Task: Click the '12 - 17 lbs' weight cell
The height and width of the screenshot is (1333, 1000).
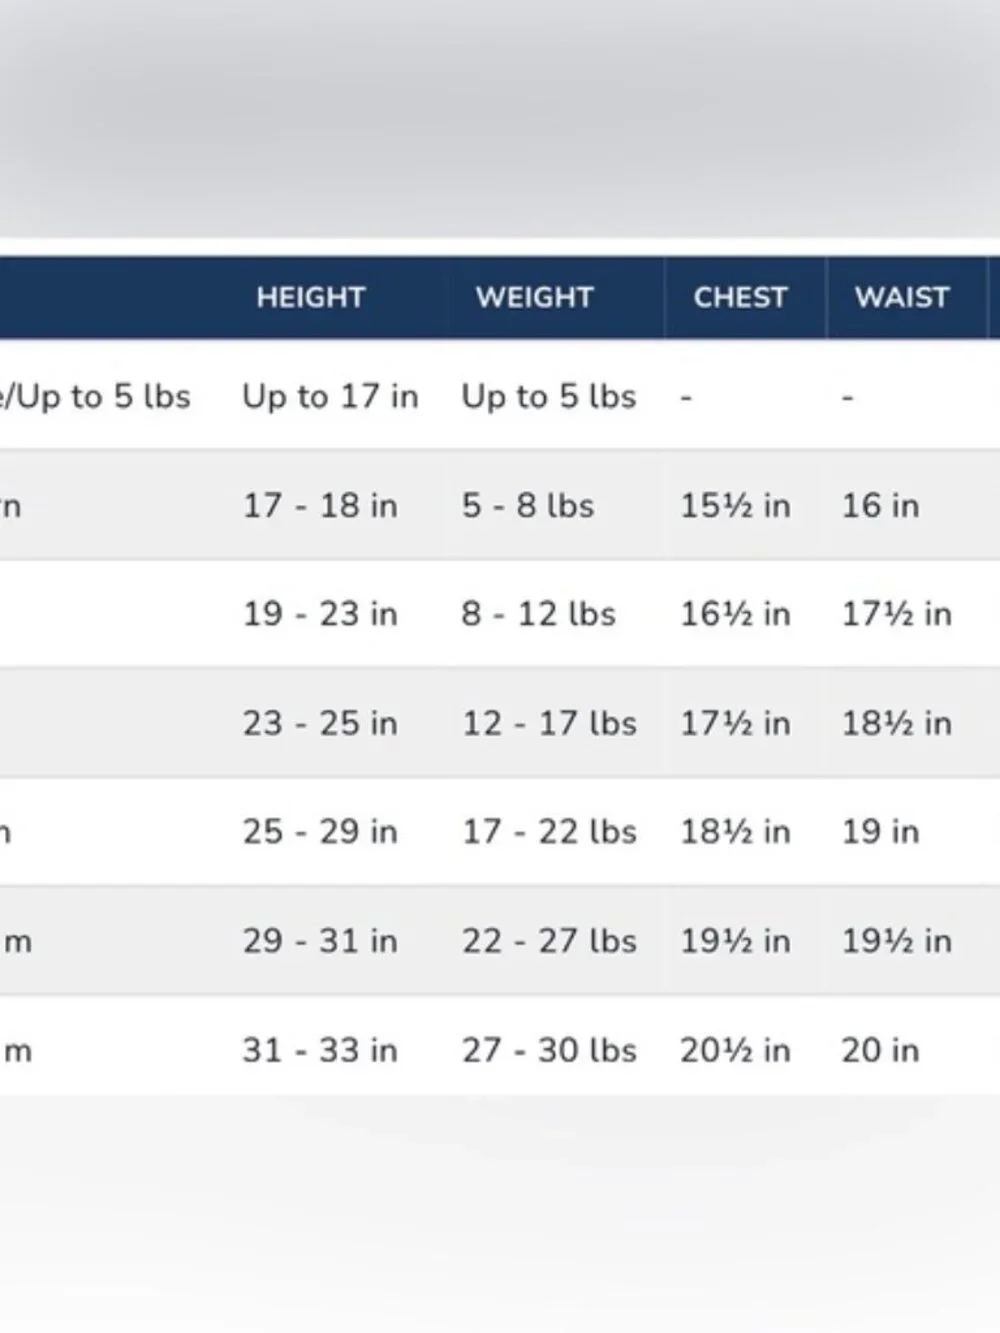Action: click(x=548, y=722)
